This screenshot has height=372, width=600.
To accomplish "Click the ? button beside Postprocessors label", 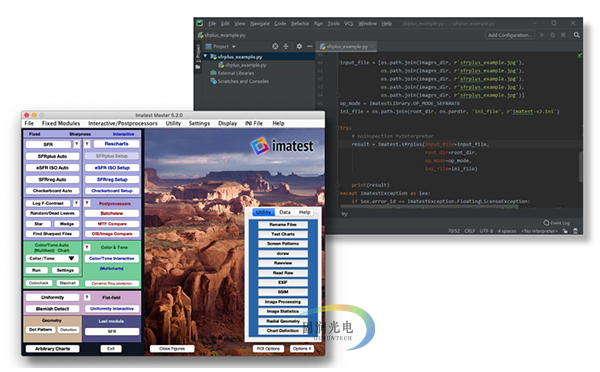I will click(87, 203).
